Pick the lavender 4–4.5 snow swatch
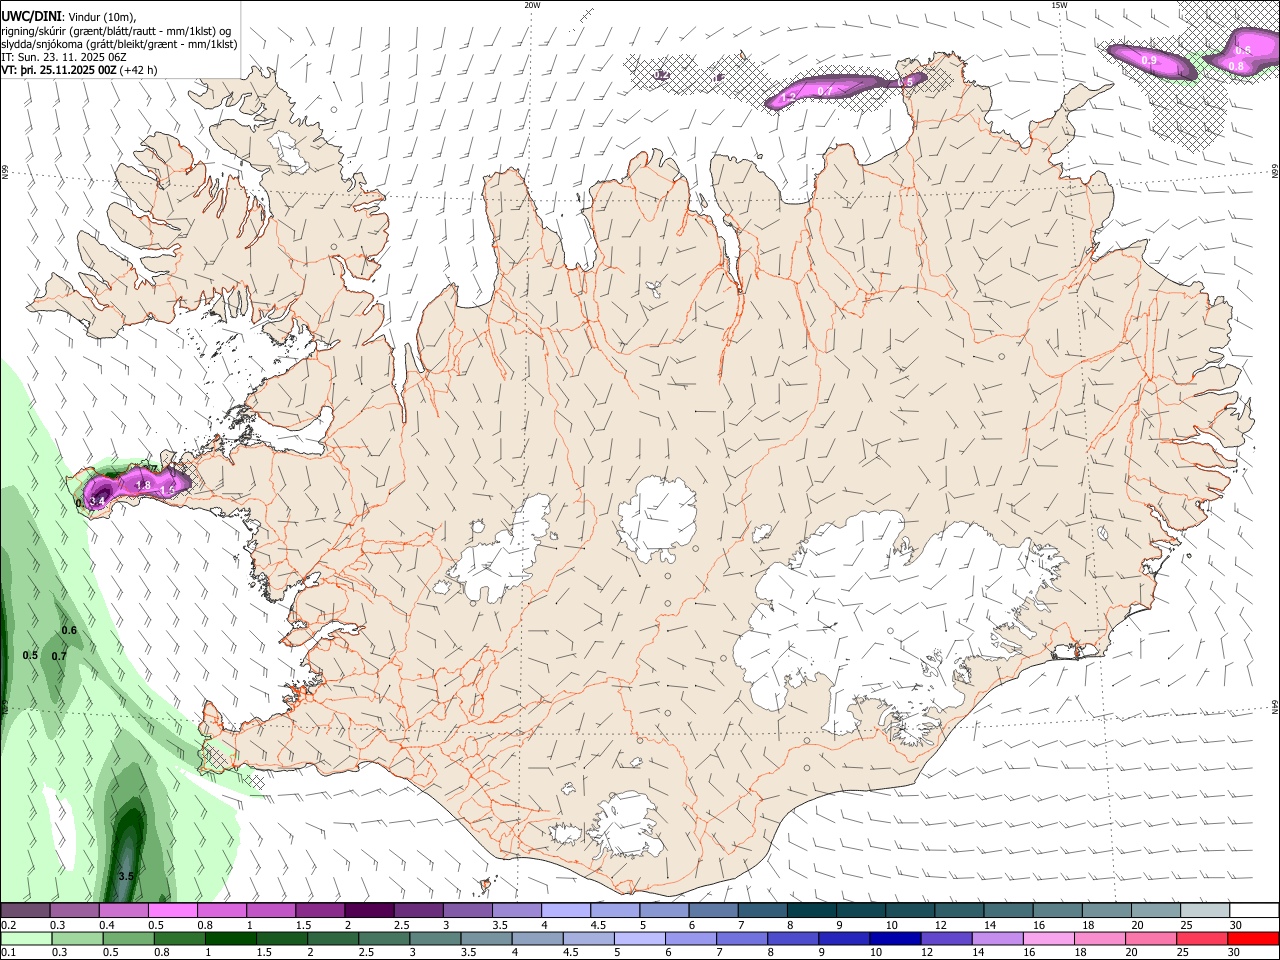The height and width of the screenshot is (960, 1280). click(x=566, y=911)
